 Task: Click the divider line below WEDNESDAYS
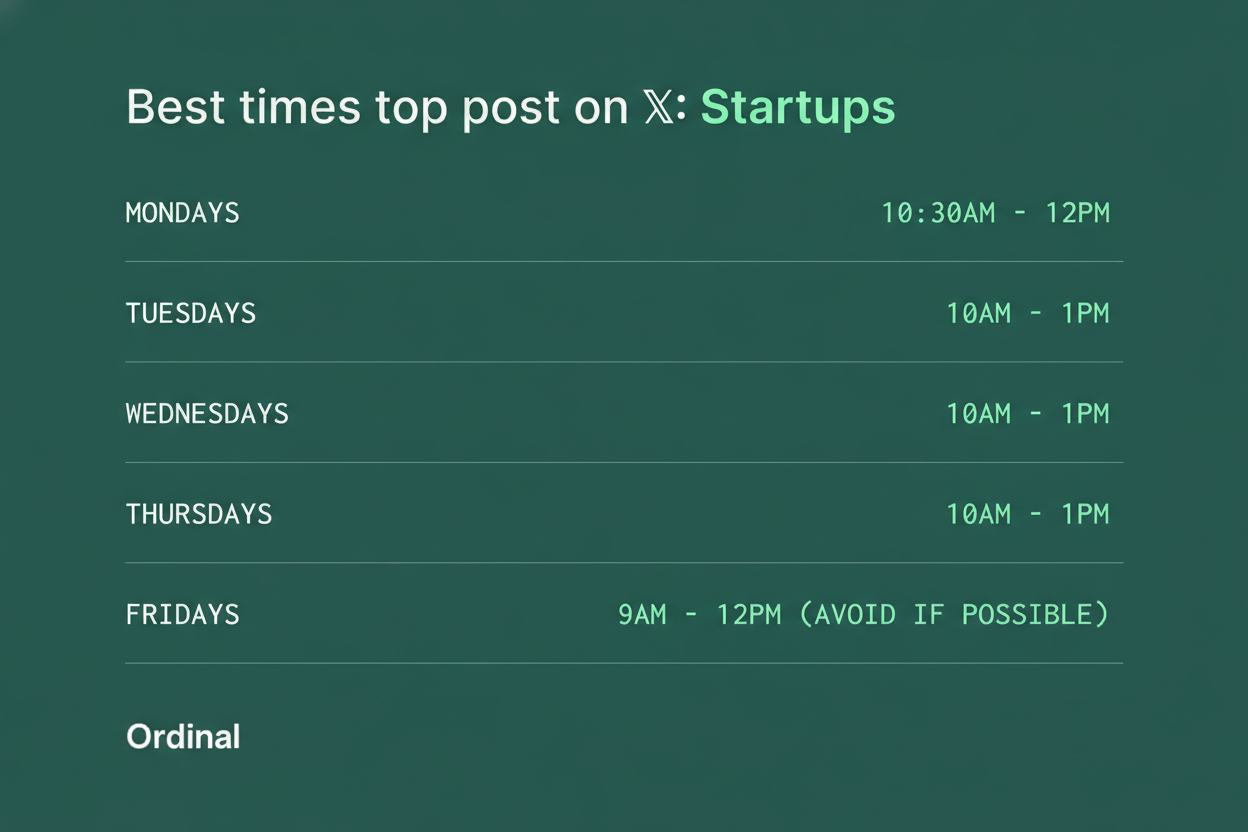coord(624,462)
